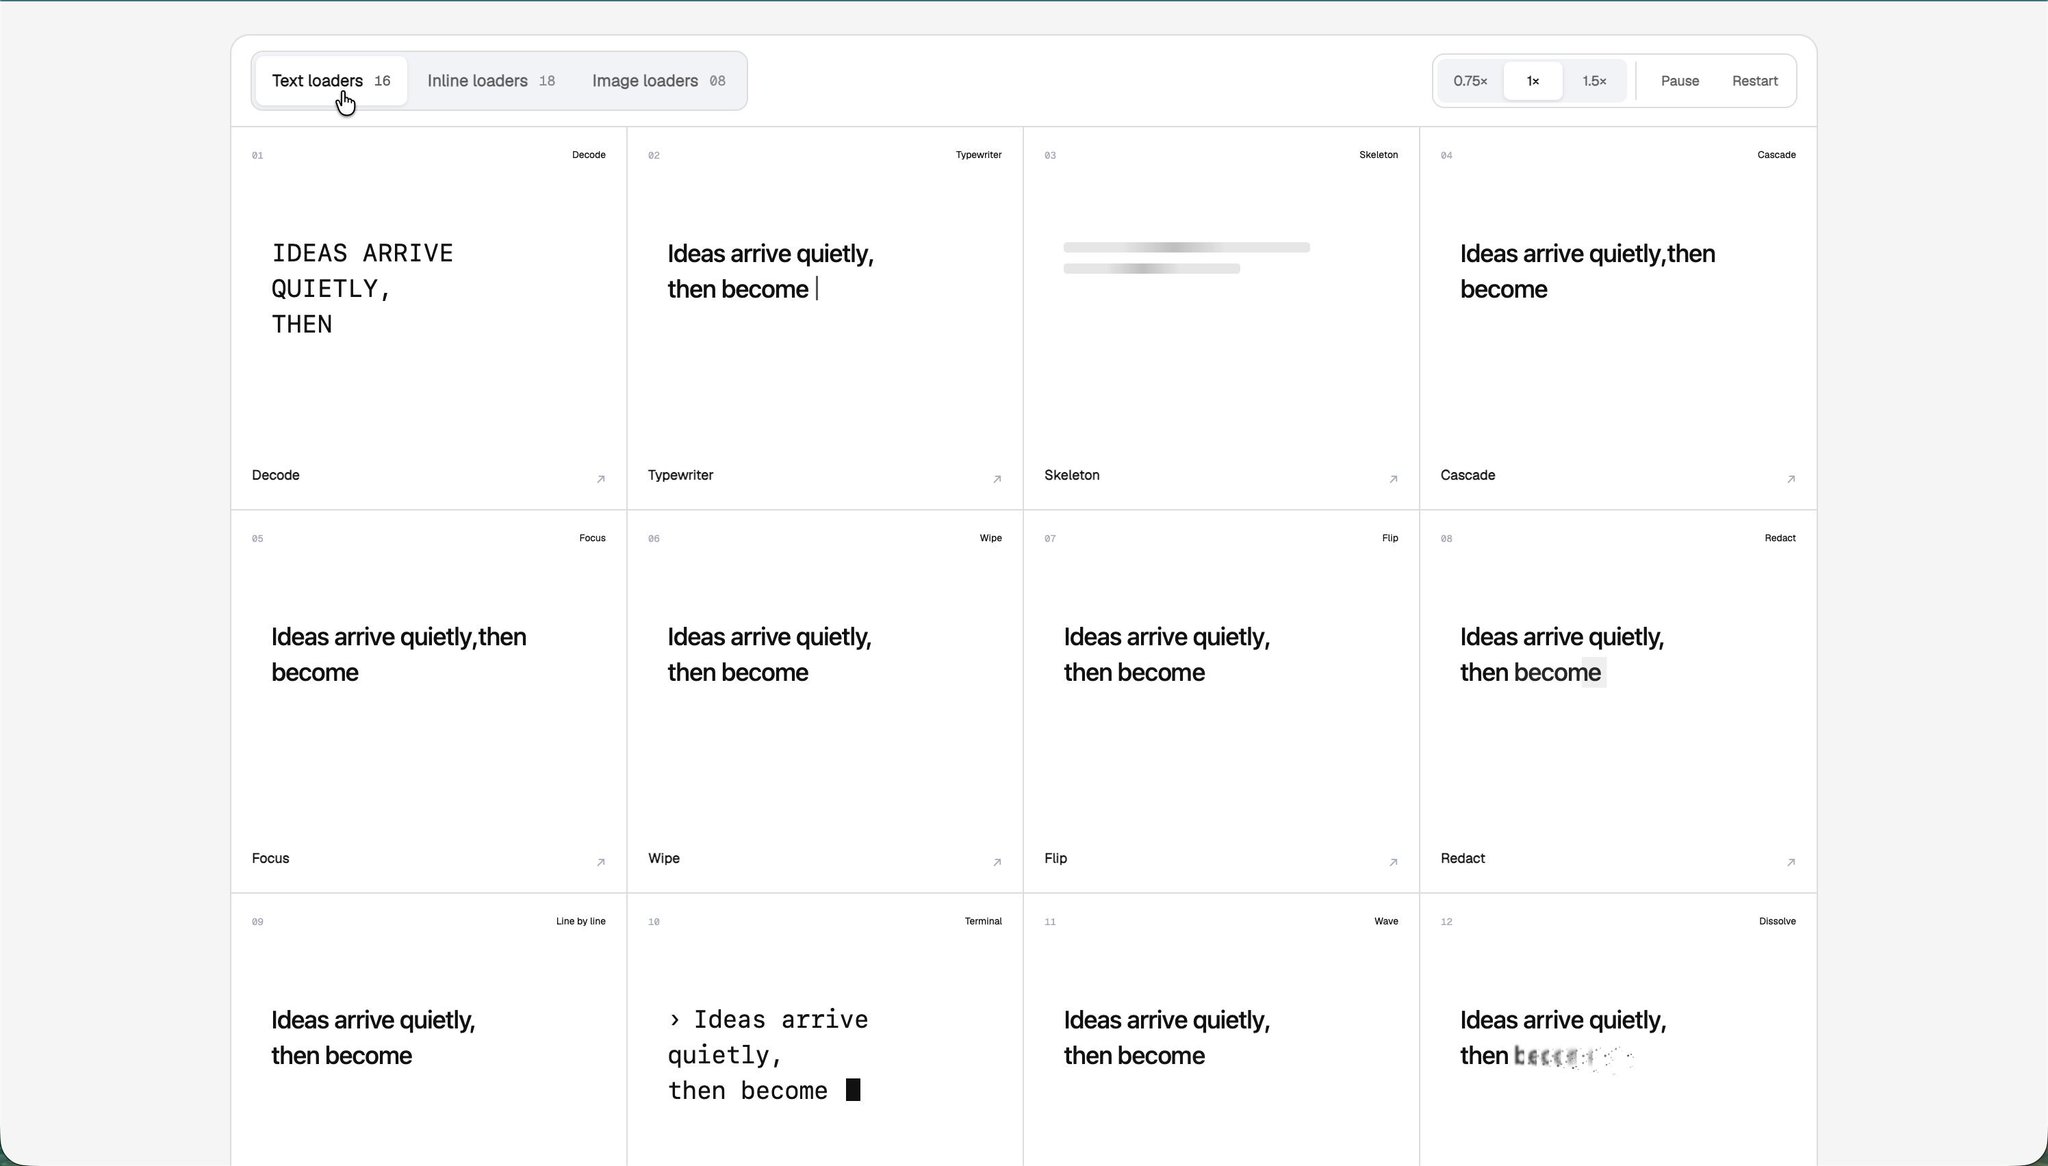Screen dimensions: 2048x1166
Task: Click the Flip label at card bottom
Action: pyautogui.click(x=1056, y=858)
